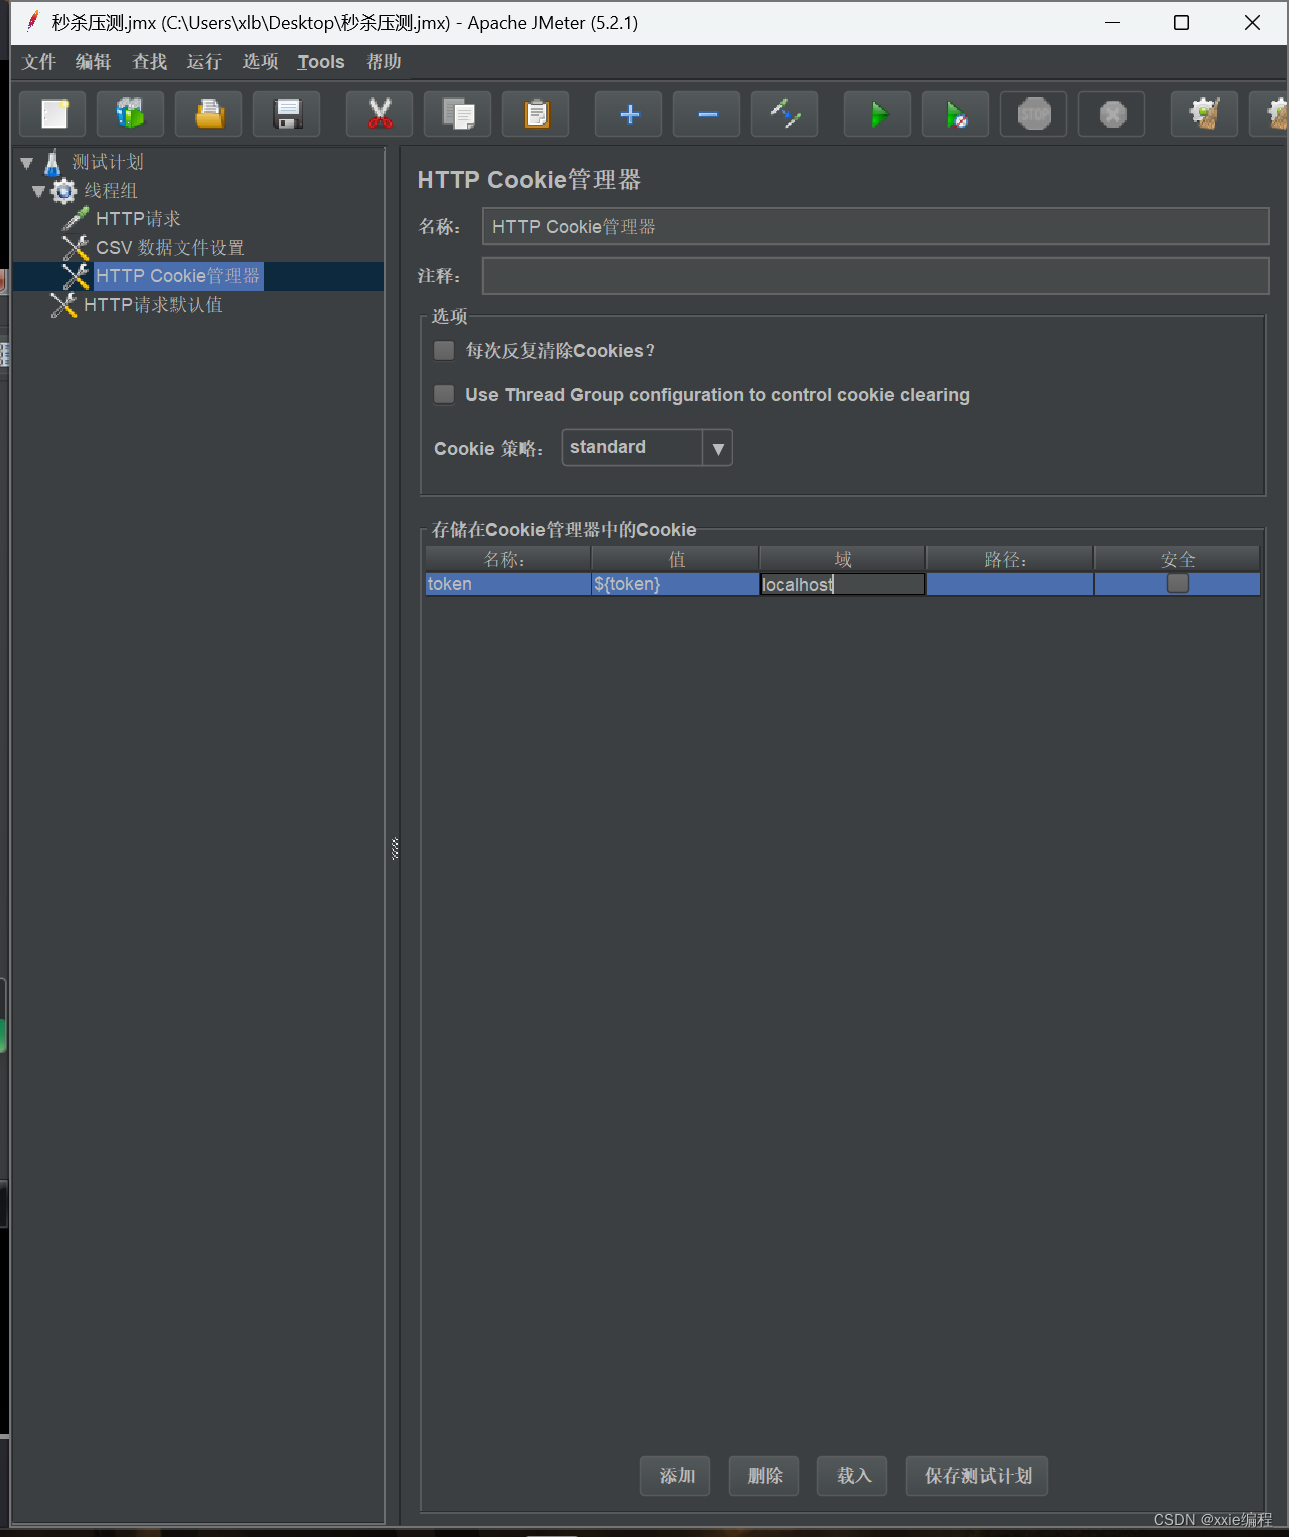Open the 运行 menu
The width and height of the screenshot is (1289, 1537).
(204, 62)
